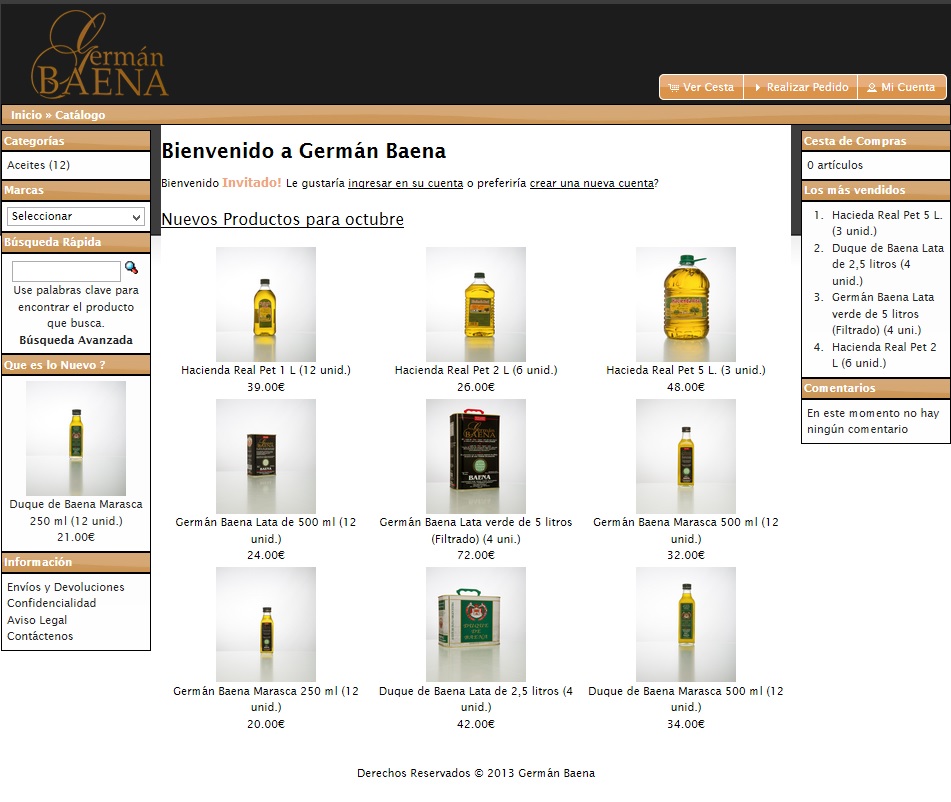Click the Que es lo Nuevo ? heading
The width and height of the screenshot is (951, 802).
point(55,365)
